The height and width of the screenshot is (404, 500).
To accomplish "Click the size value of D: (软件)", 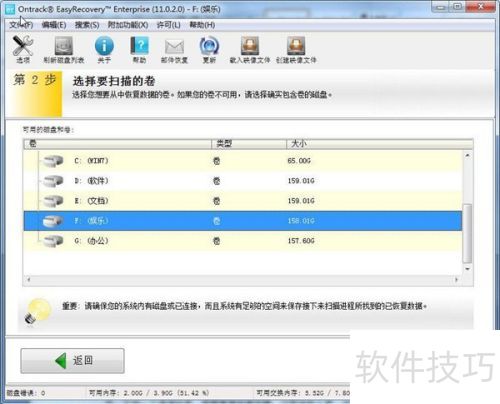I will click(x=301, y=181).
